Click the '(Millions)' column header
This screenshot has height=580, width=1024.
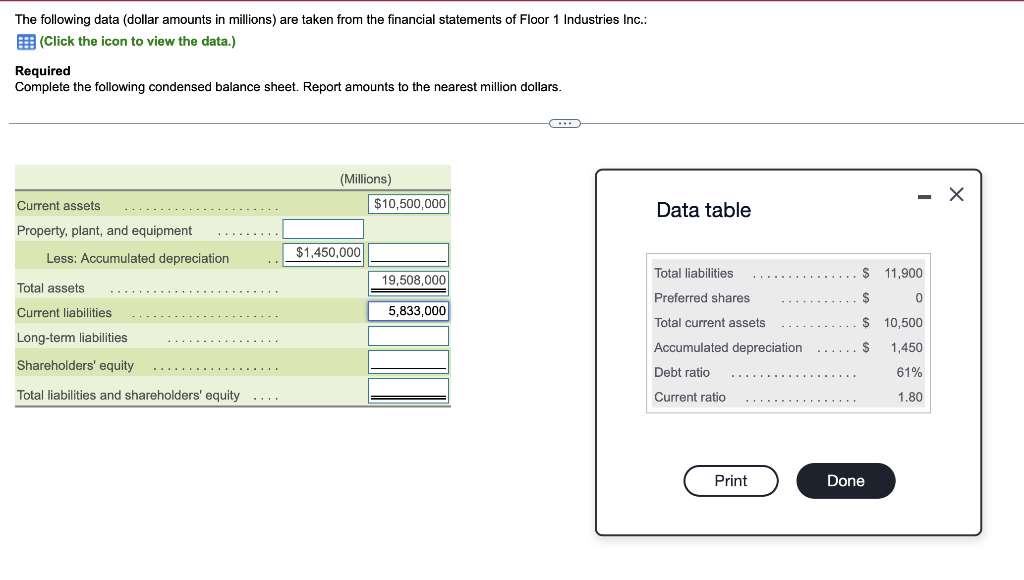pos(366,179)
